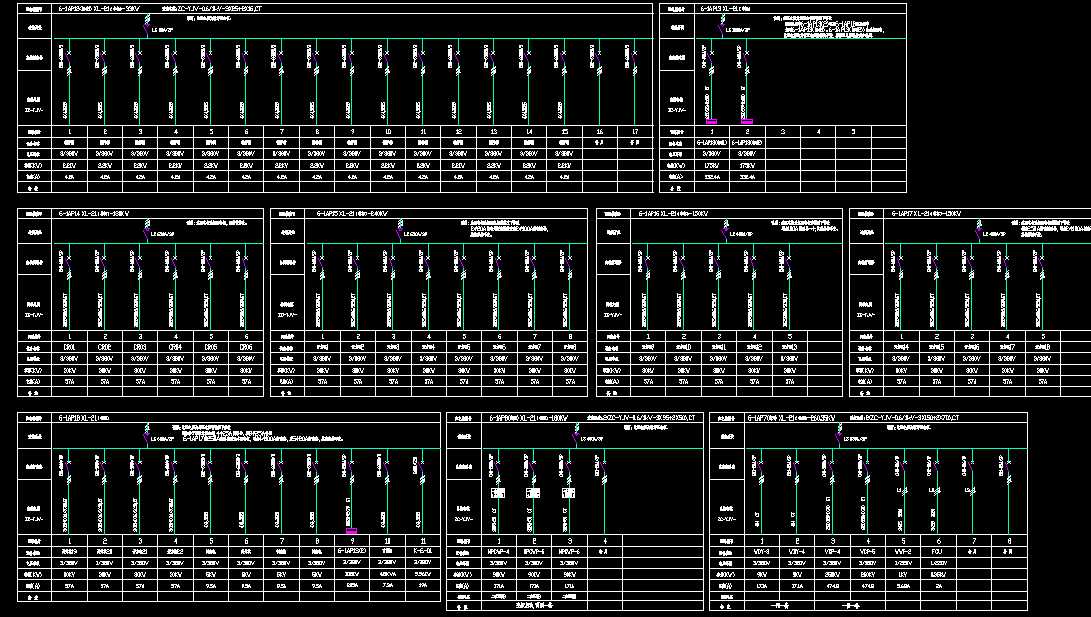1091x617 pixels.
Task: Select the CR01 circuit name cell
Action: click(x=70, y=348)
